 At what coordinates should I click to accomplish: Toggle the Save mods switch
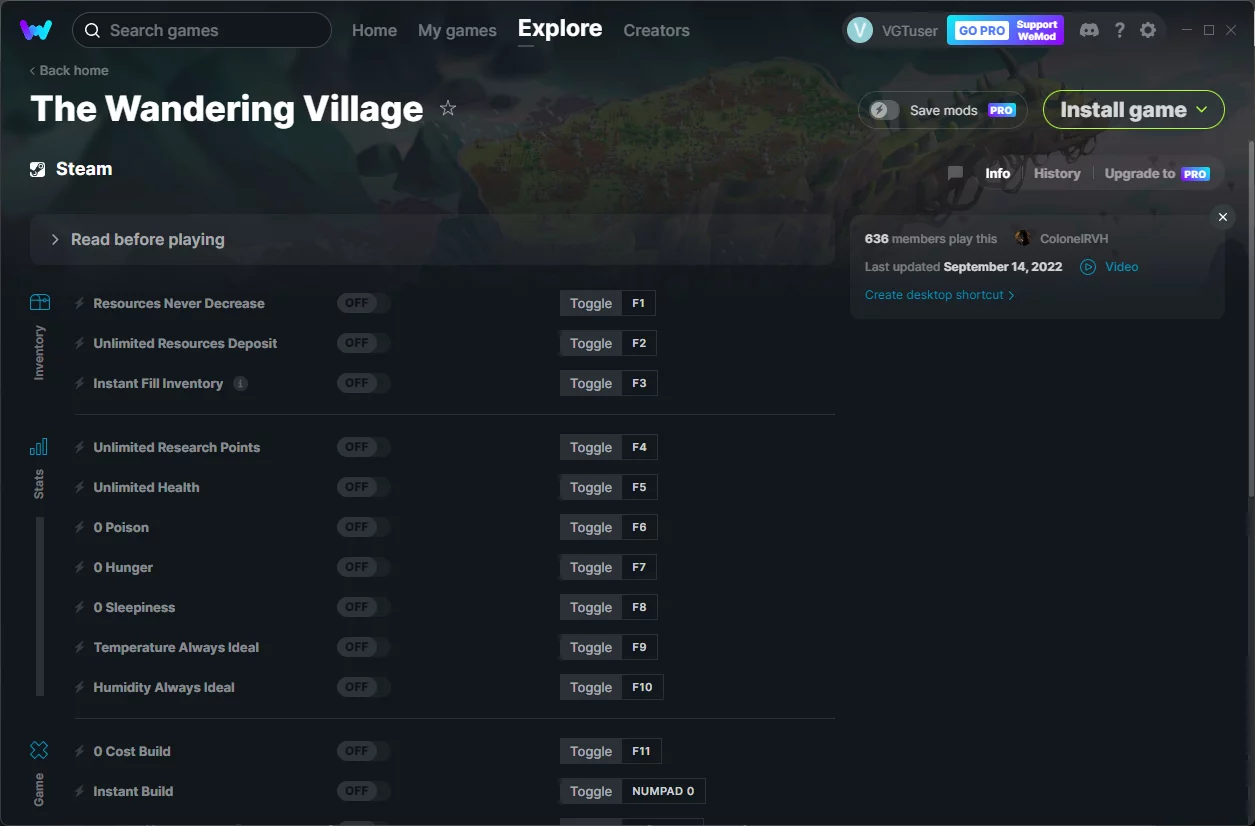click(x=884, y=110)
